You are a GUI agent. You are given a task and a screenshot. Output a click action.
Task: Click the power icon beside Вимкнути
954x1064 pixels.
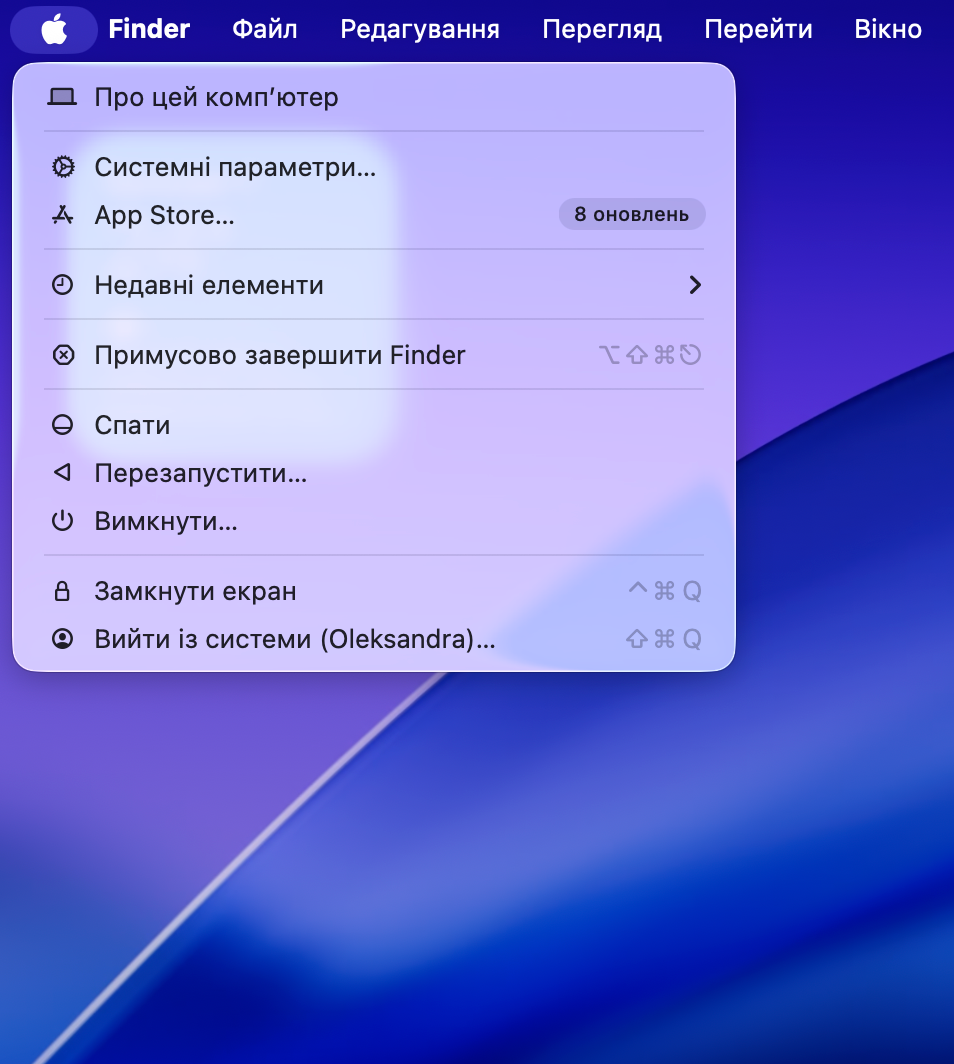click(62, 521)
